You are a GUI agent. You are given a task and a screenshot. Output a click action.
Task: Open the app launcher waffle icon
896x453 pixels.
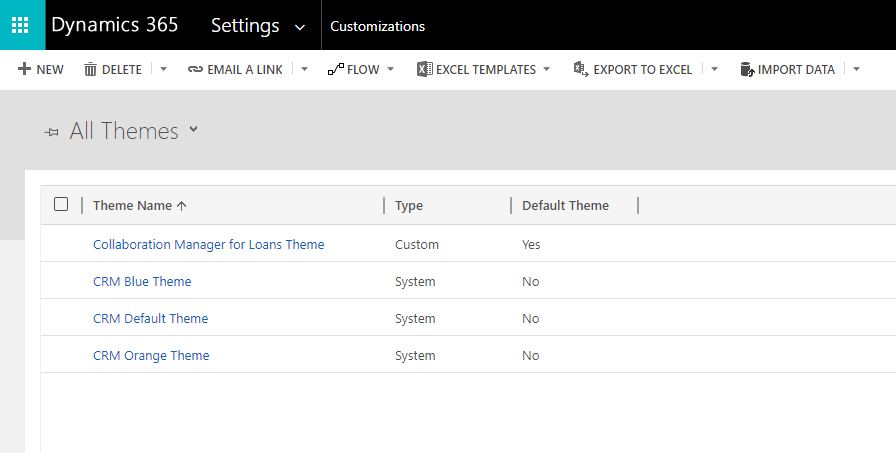(21, 25)
